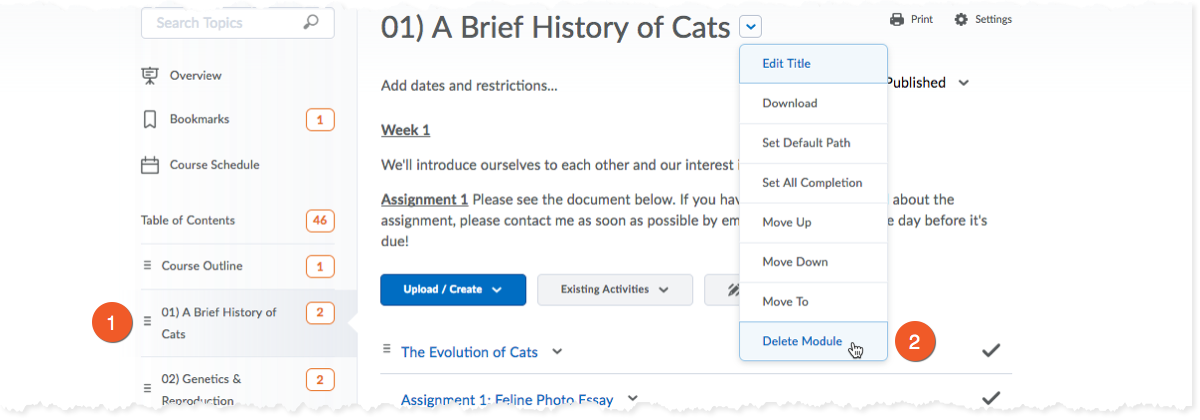Viewport: 1200px width, 420px height.
Task: Click completion checkmark for Assignment 1 Feline Photo Essay
Action: [x=991, y=398]
